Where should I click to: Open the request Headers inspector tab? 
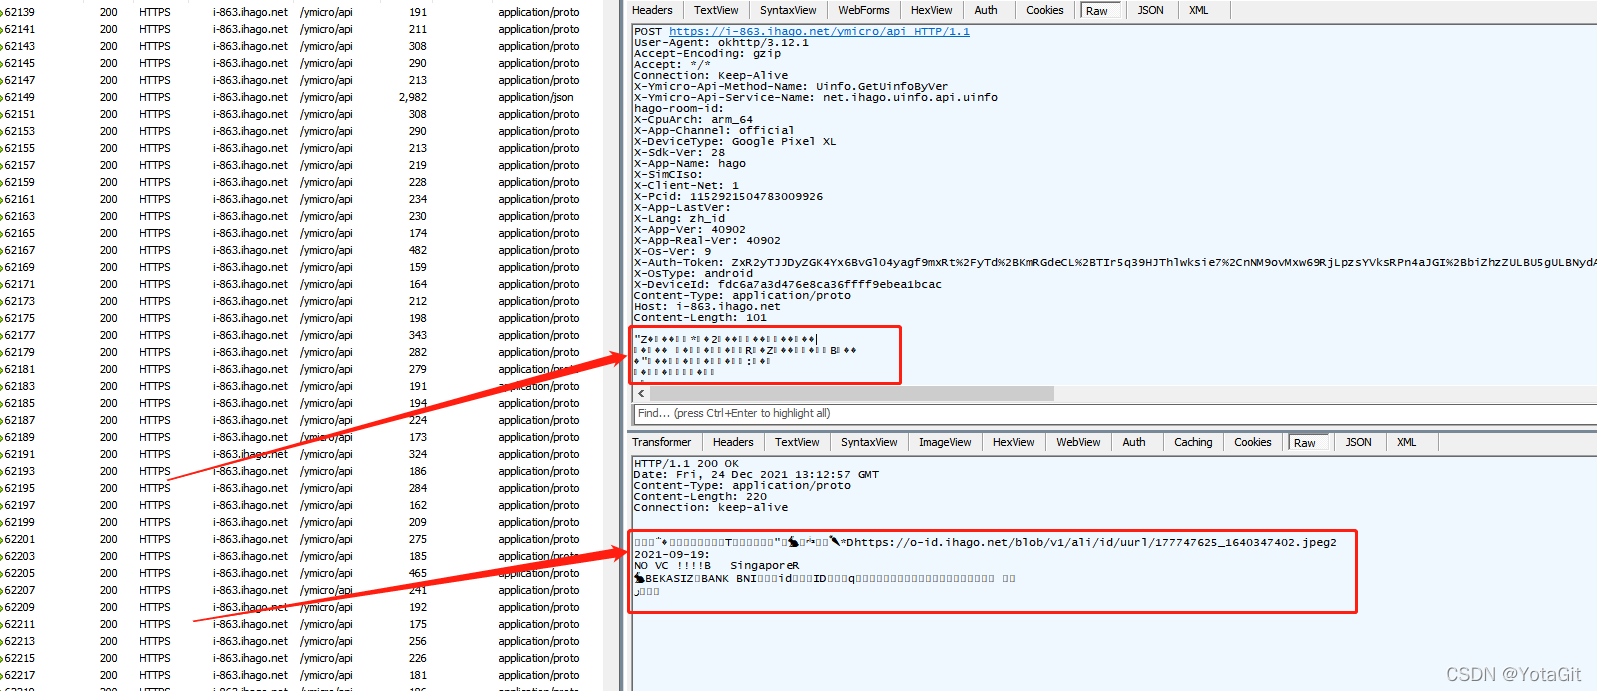(x=652, y=10)
